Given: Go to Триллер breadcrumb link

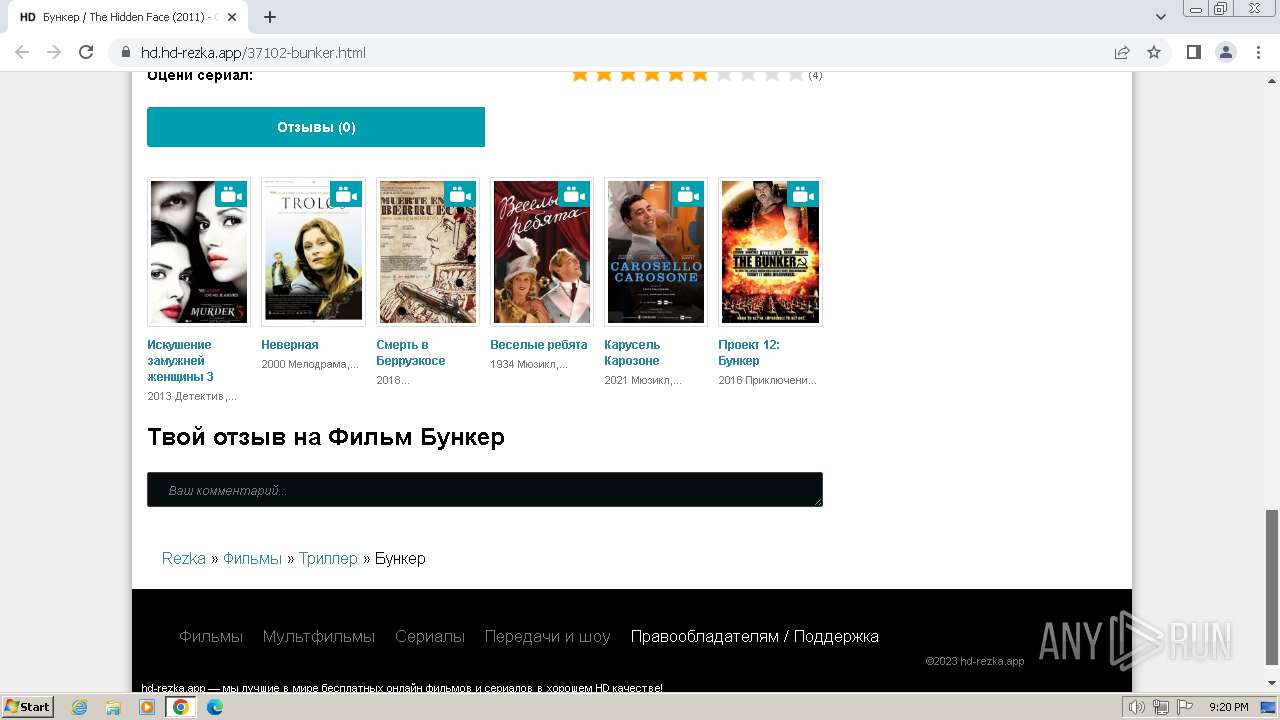Looking at the screenshot, I should pos(328,558).
